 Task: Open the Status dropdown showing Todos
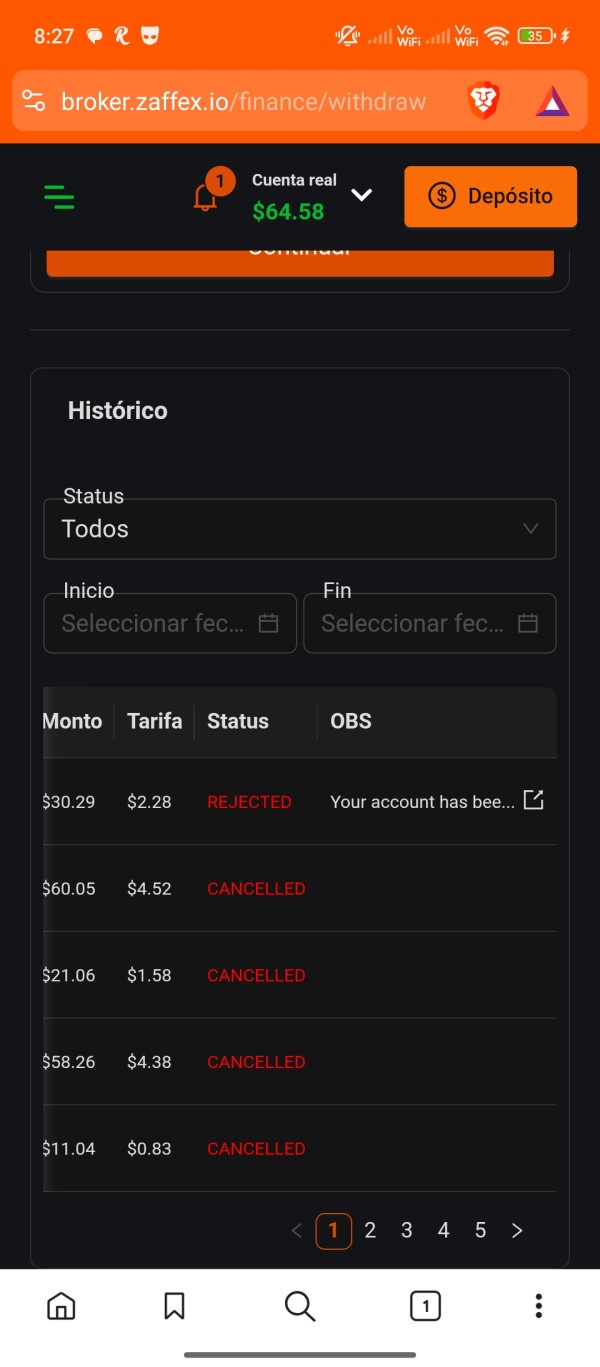tap(300, 529)
